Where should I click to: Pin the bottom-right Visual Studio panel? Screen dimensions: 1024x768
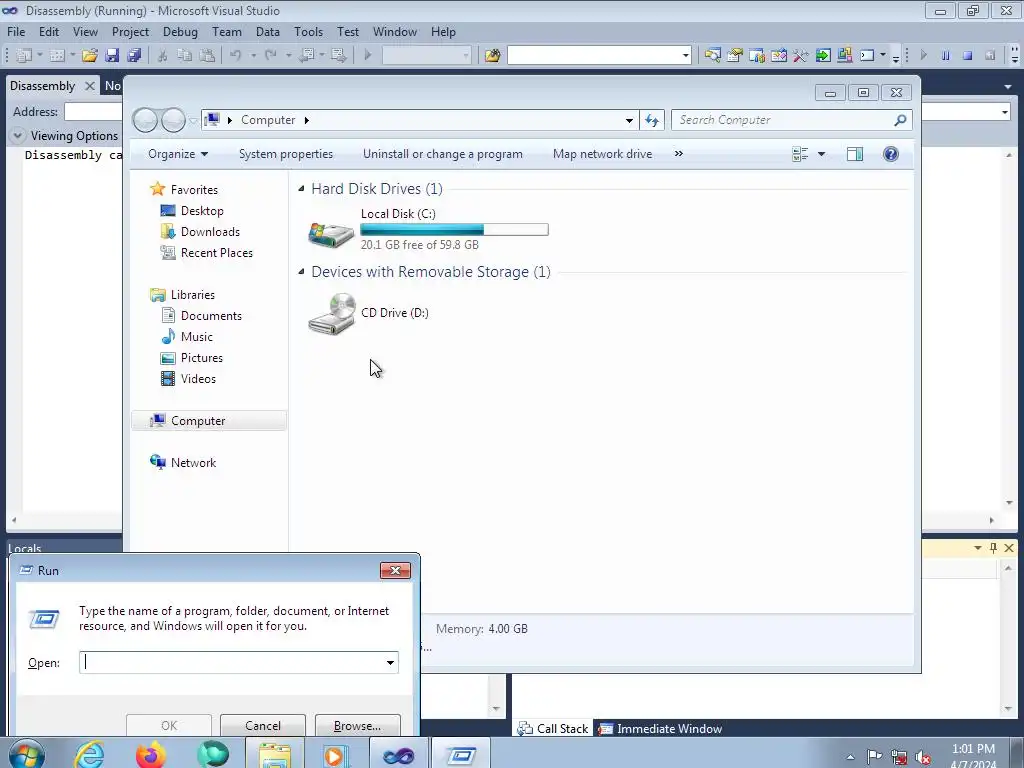coord(993,548)
